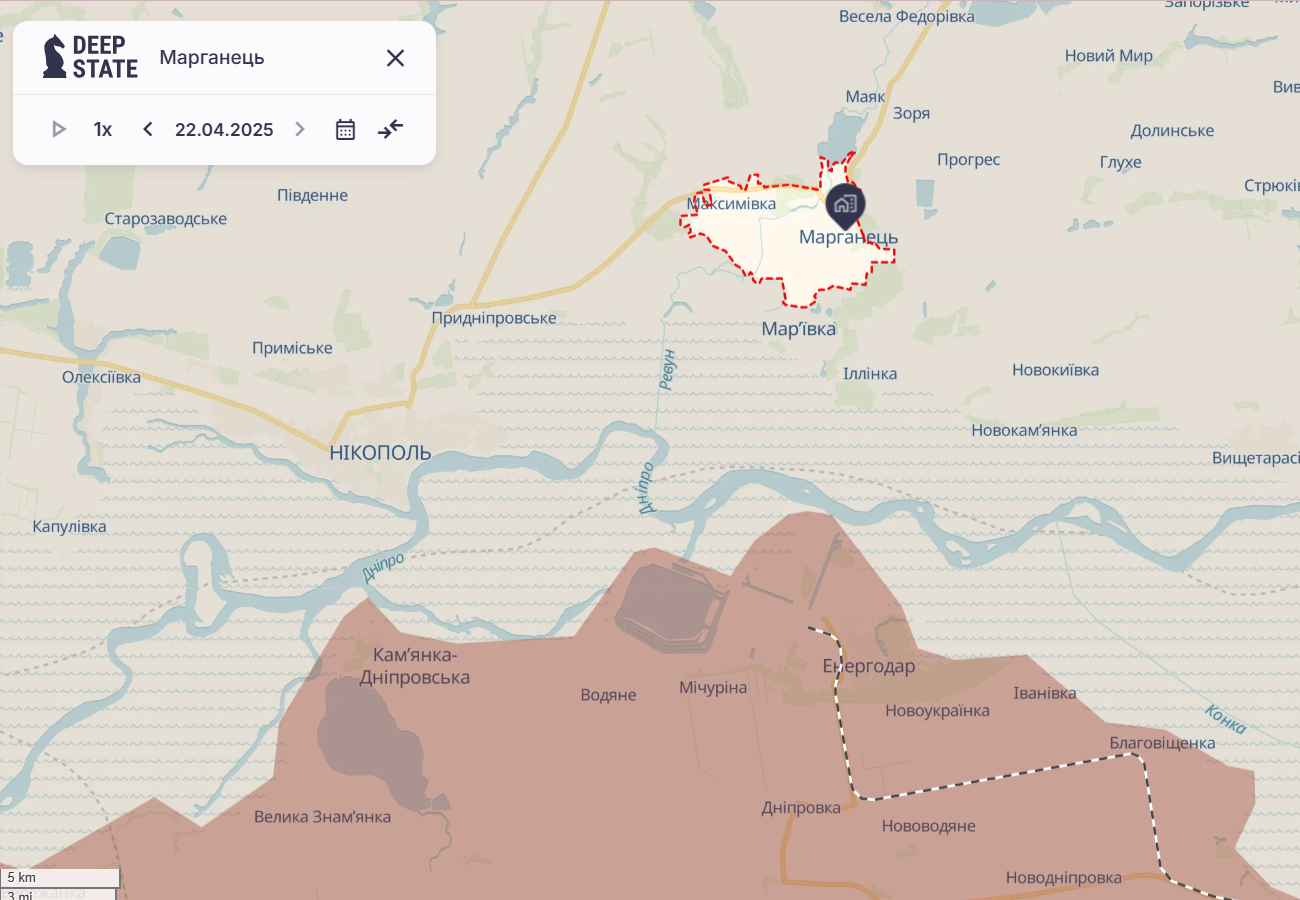Click the date 22.04.2025 field
This screenshot has width=1300, height=900.
[x=224, y=129]
